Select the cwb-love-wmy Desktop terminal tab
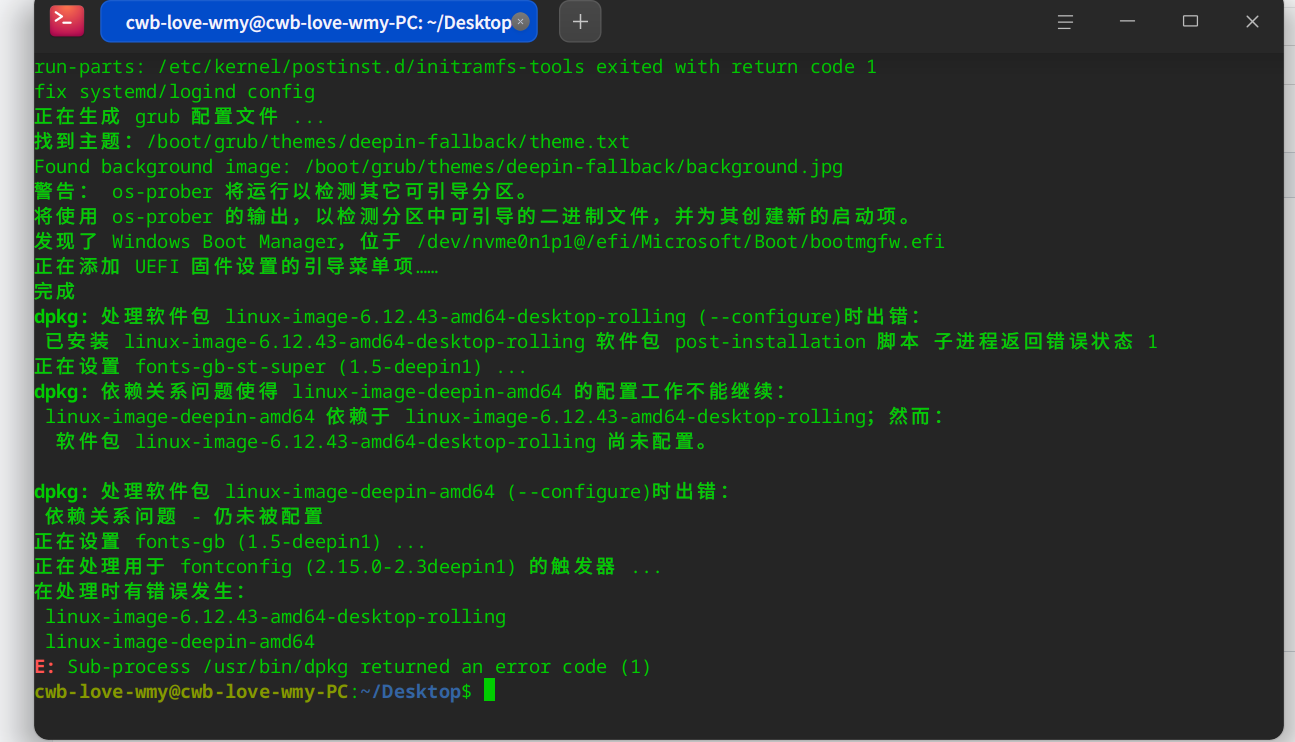The width and height of the screenshot is (1295, 742). [x=319, y=22]
